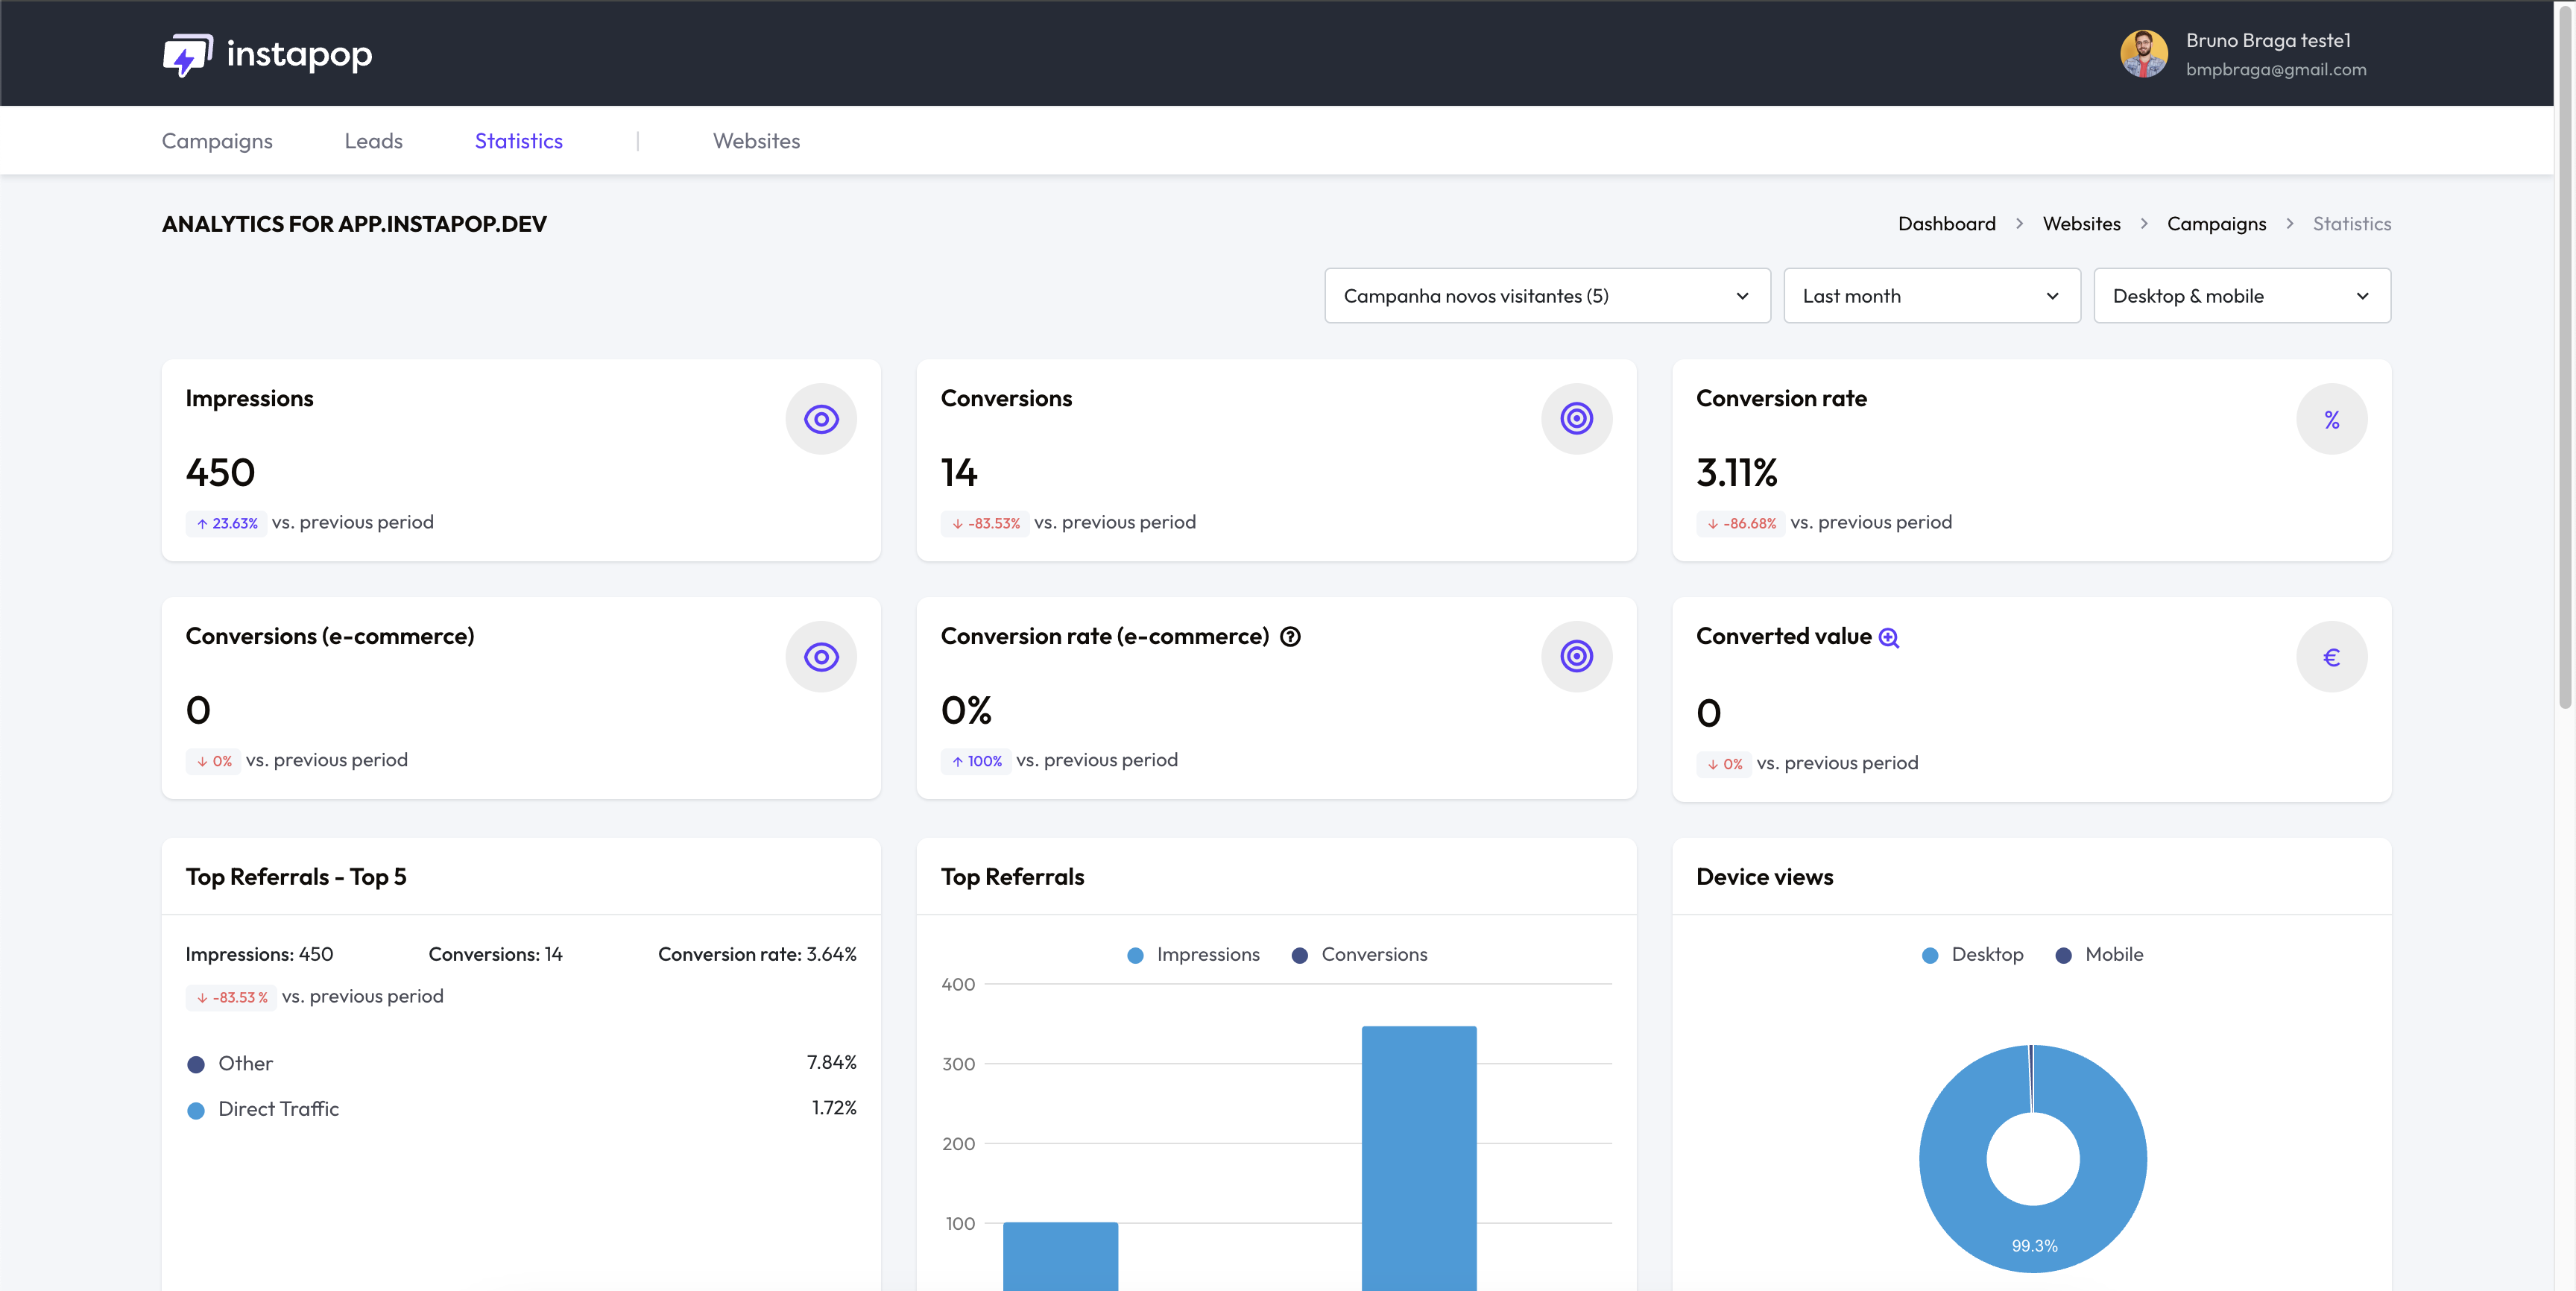
Task: Toggle the Conversions legend in Top Referrals
Action: 1359,955
